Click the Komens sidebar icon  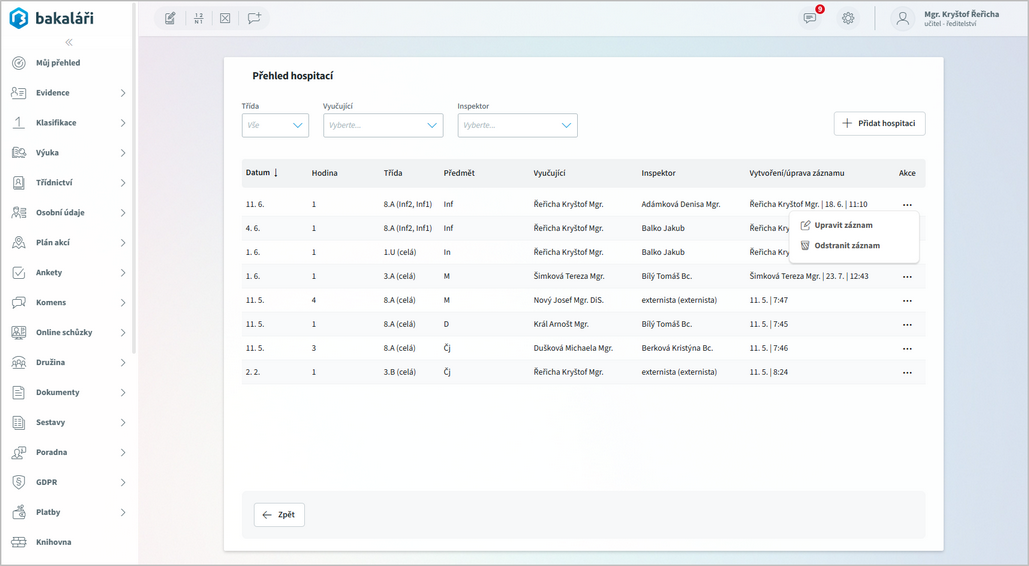coord(19,303)
